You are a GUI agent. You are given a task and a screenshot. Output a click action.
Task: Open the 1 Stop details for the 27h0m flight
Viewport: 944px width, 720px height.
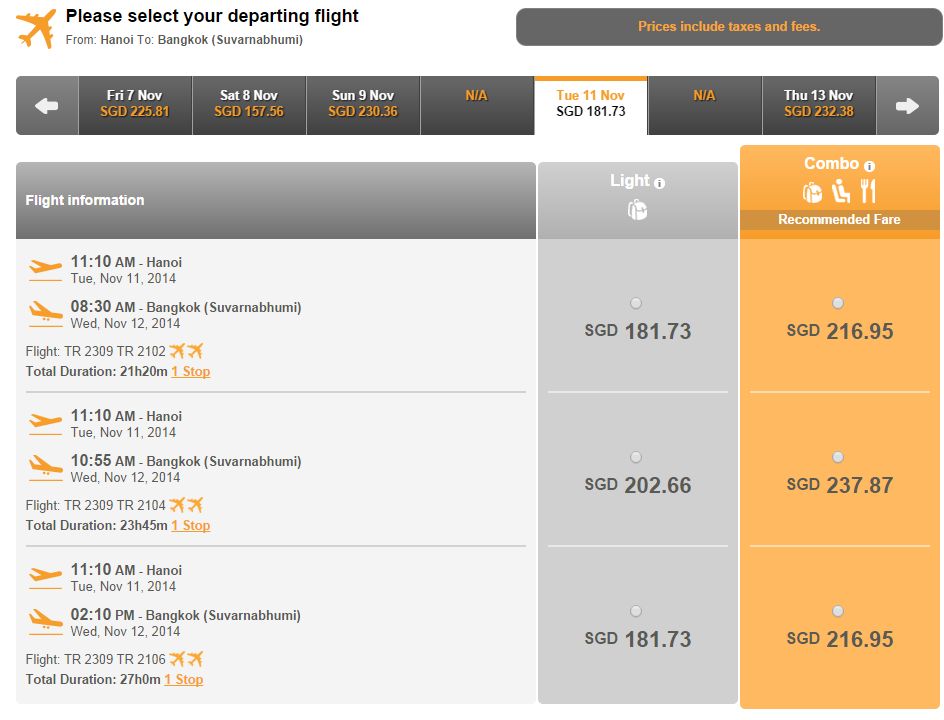pos(184,680)
